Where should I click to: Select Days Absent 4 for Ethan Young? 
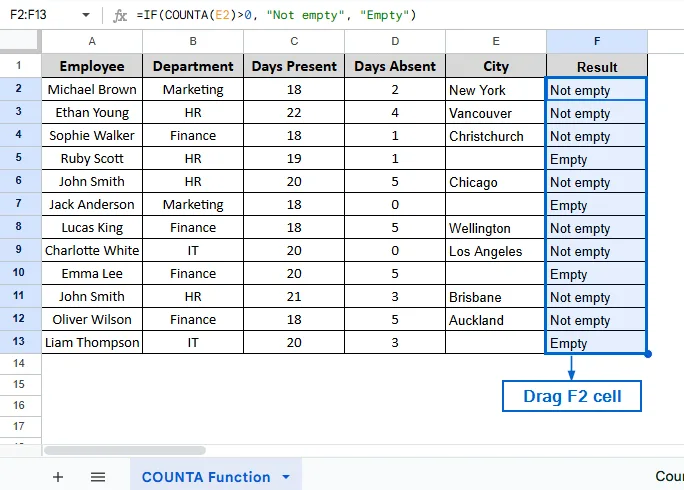[x=395, y=113]
